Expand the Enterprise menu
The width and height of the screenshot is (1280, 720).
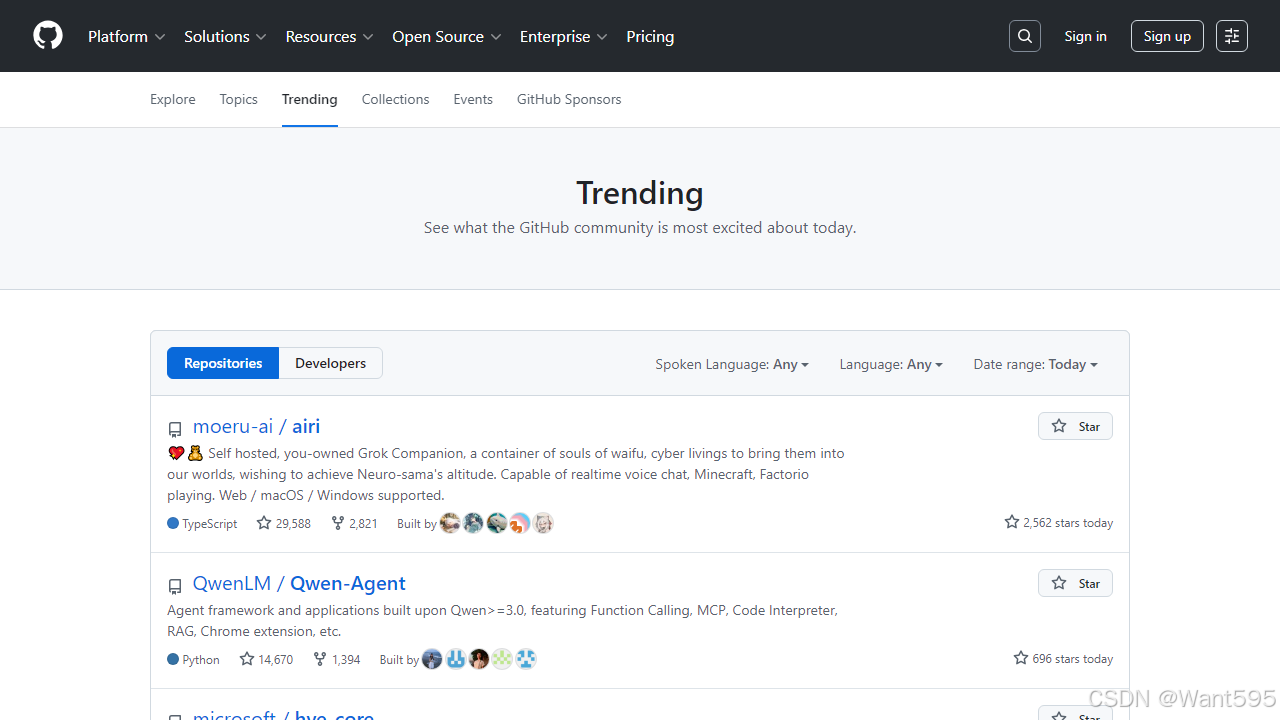[x=564, y=36]
